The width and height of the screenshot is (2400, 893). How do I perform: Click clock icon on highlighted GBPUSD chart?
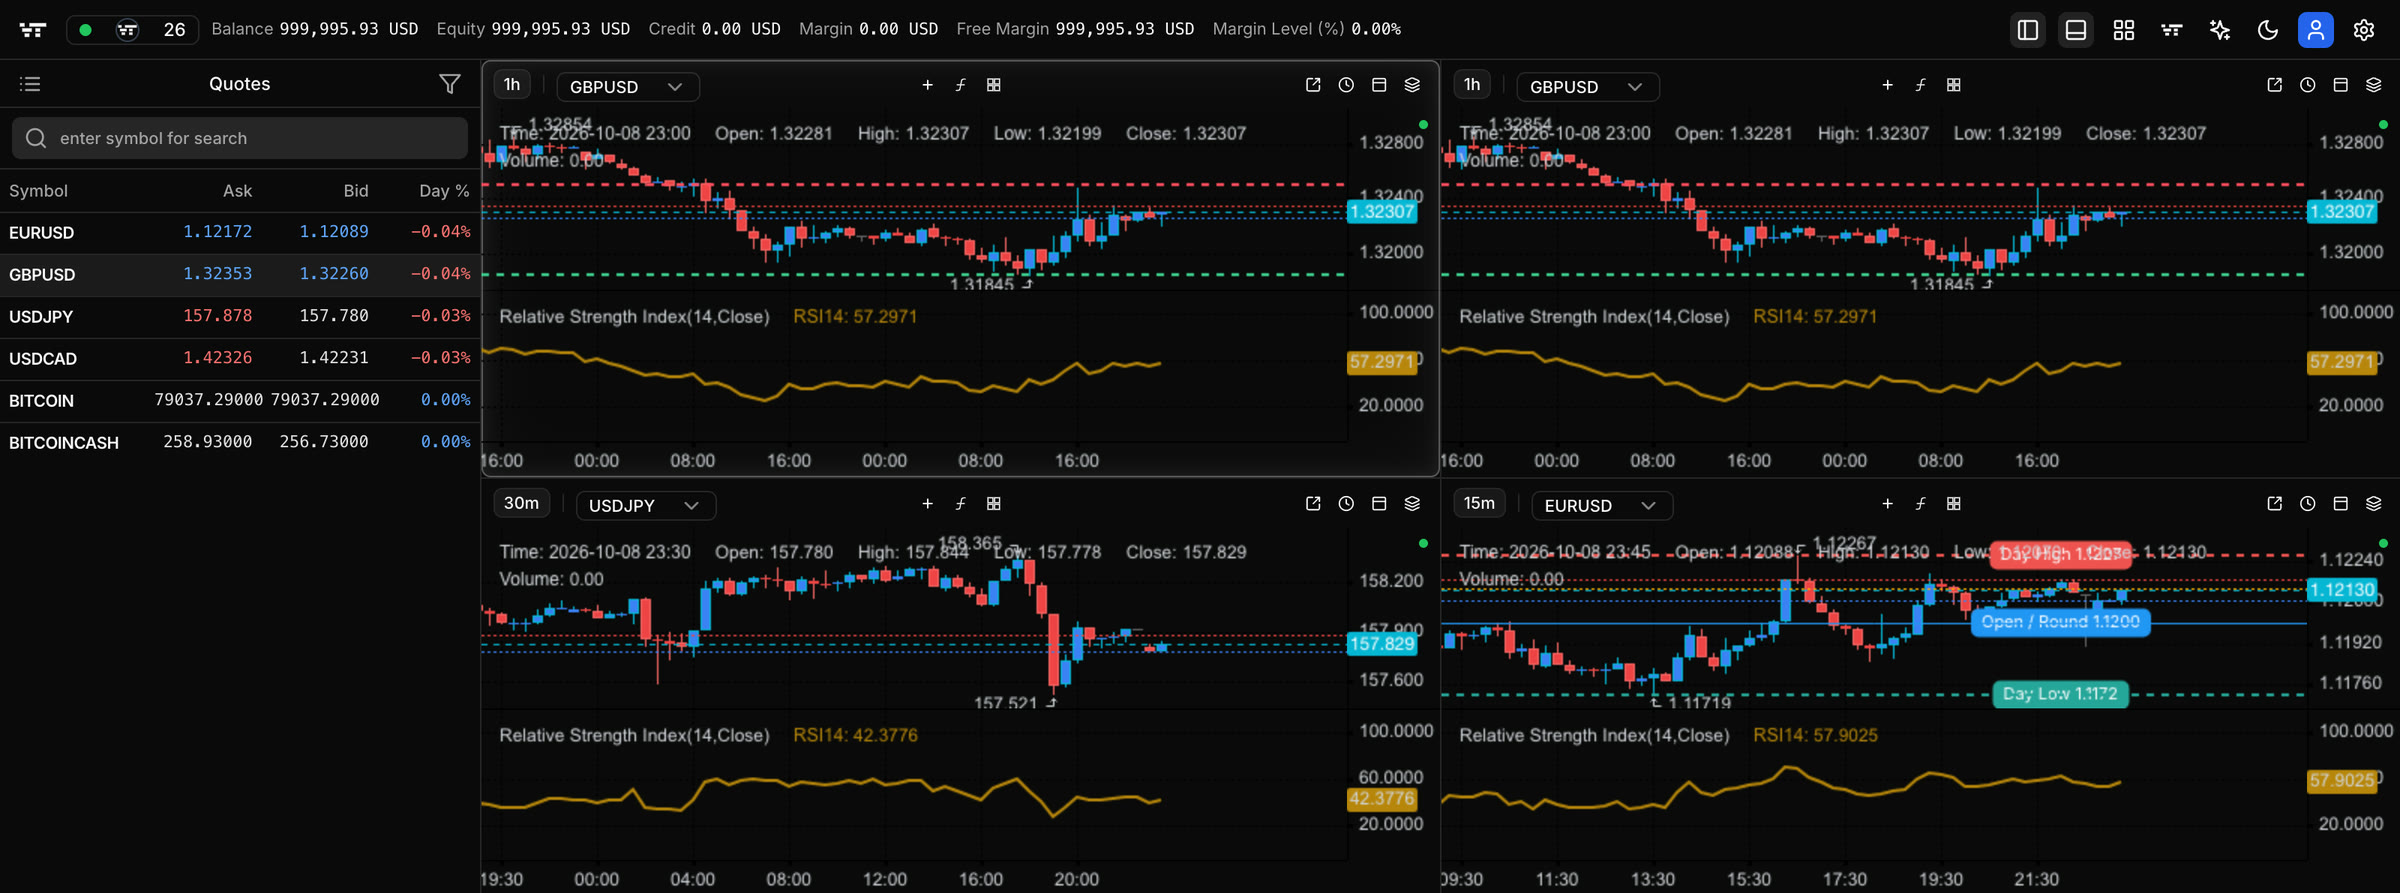1346,86
